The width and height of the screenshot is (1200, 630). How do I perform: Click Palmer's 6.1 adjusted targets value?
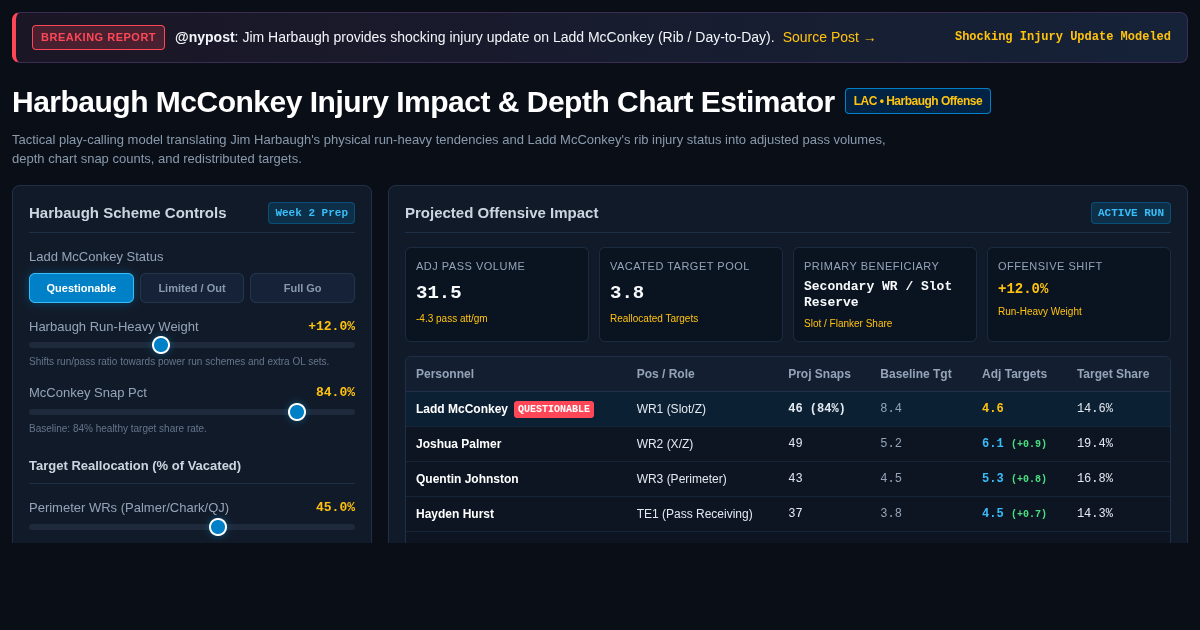tap(992, 444)
